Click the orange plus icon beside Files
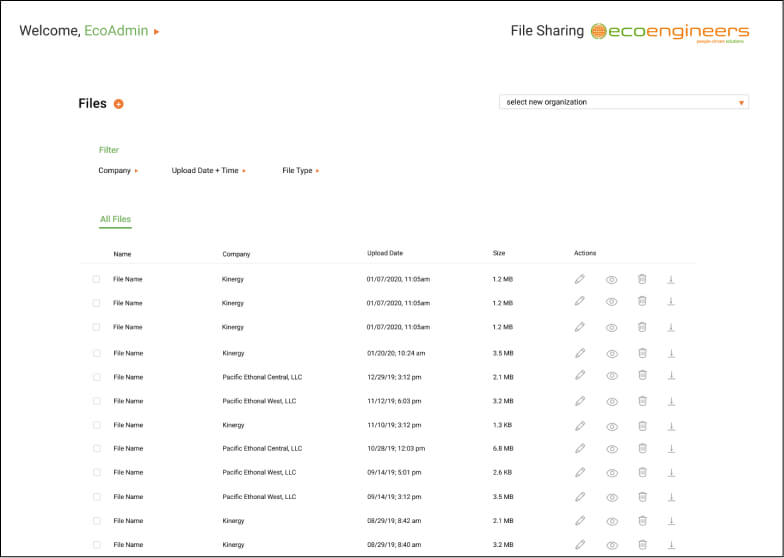This screenshot has height=558, width=784. point(118,104)
